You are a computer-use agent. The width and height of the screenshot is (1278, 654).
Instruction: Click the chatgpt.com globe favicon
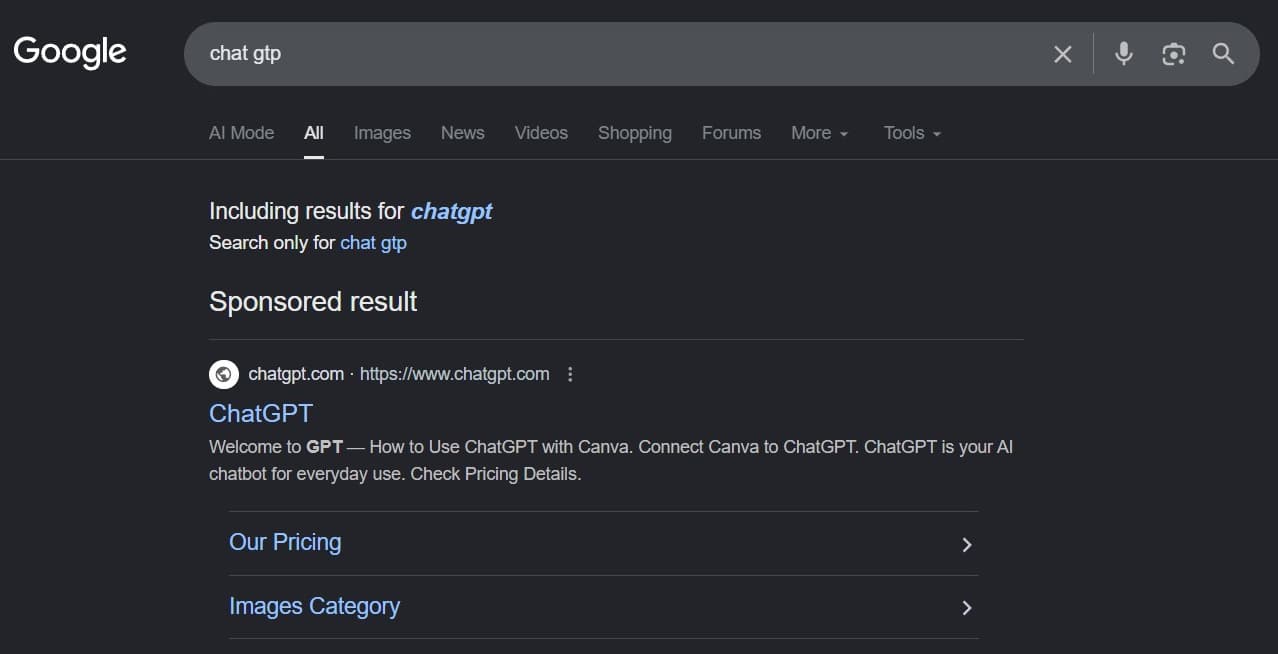pos(224,374)
